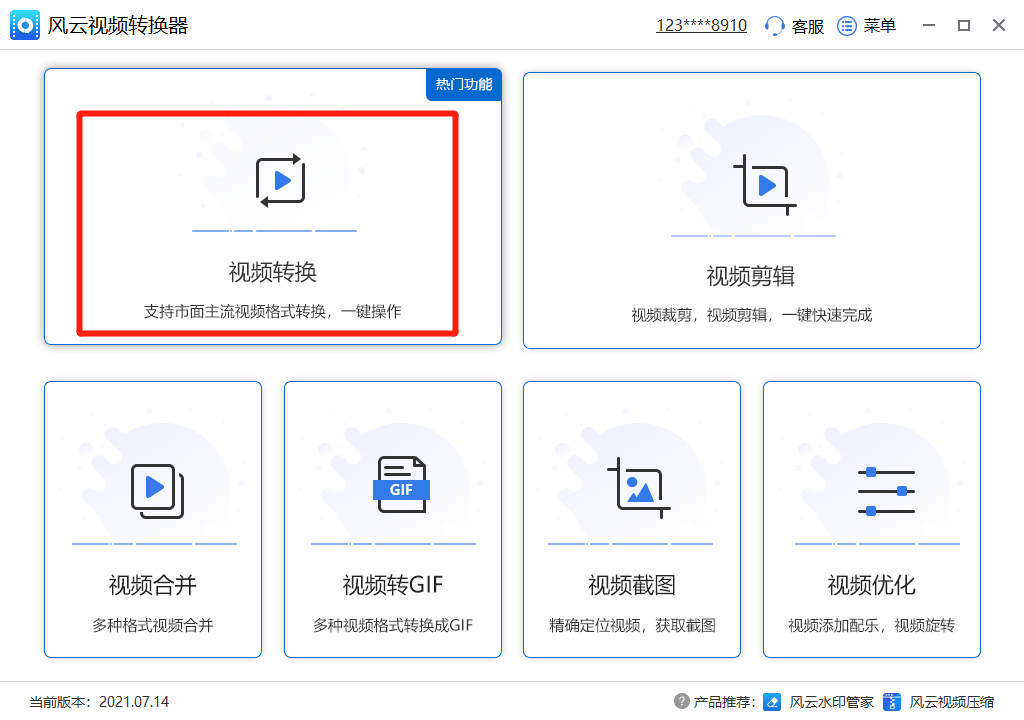
Task: Click the 菜单 list icon
Action: 846,25
